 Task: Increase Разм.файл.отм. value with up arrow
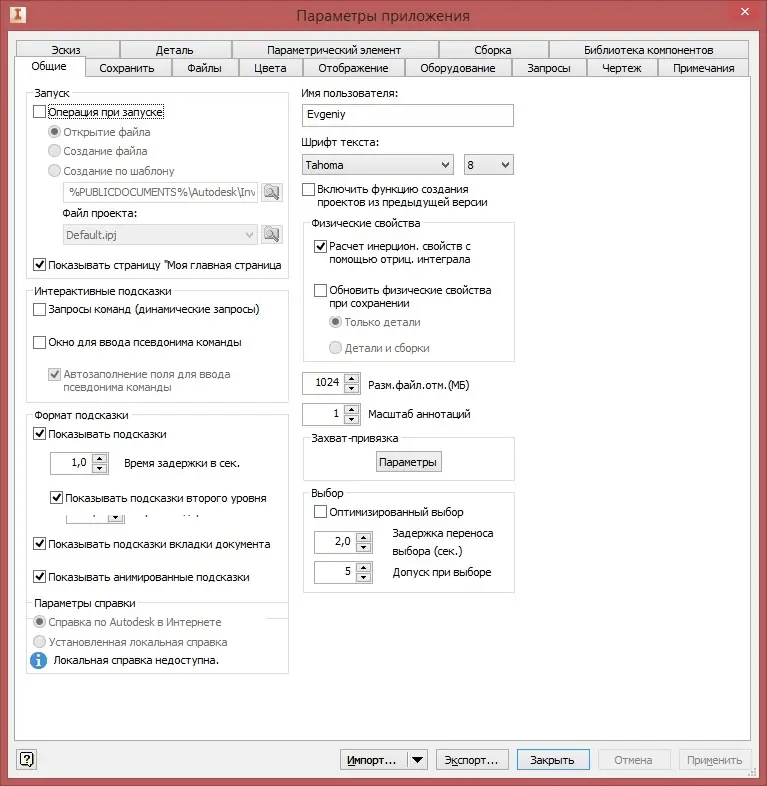[352, 378]
